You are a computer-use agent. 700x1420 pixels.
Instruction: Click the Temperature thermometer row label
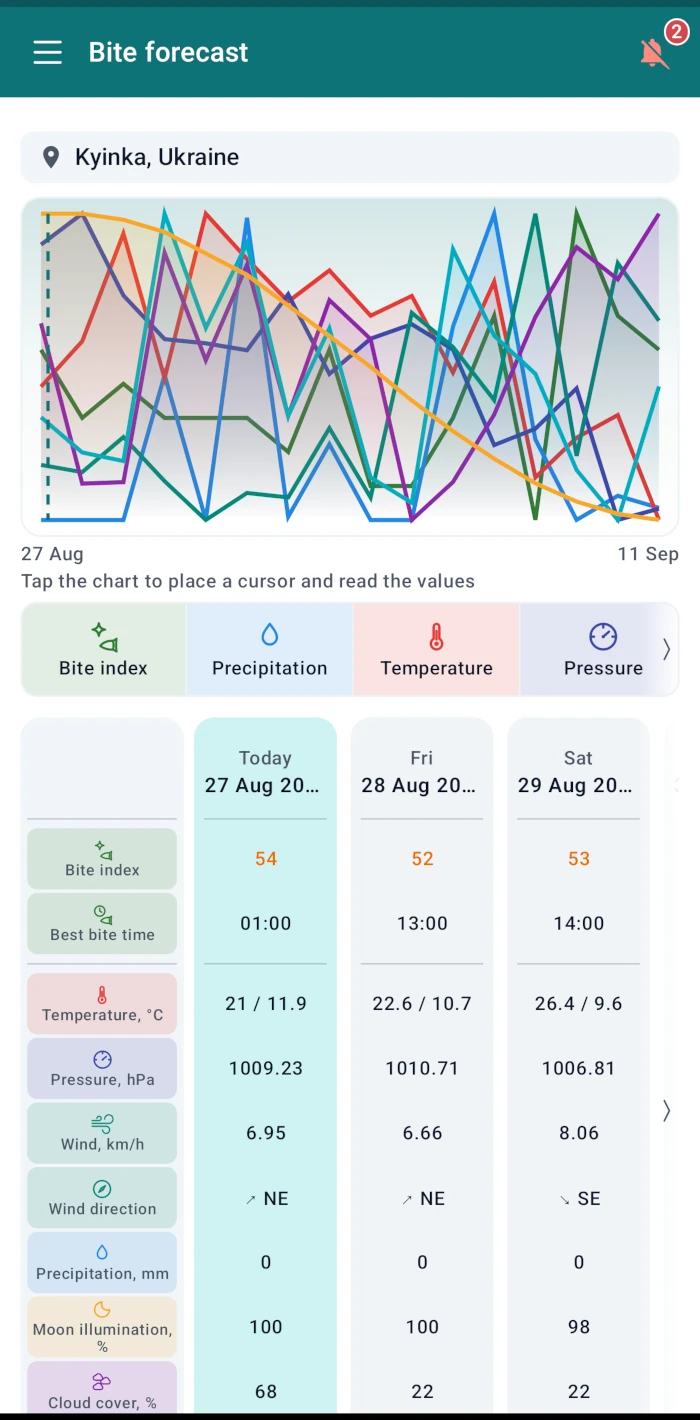click(x=102, y=1003)
